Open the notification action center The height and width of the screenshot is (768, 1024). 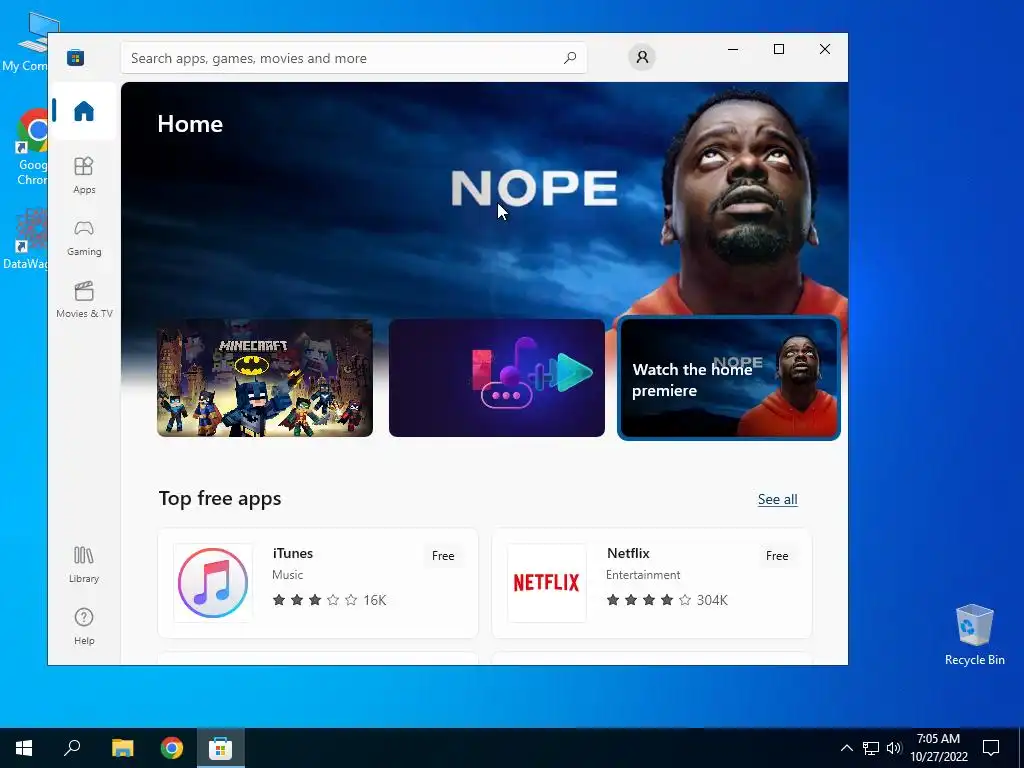point(991,748)
